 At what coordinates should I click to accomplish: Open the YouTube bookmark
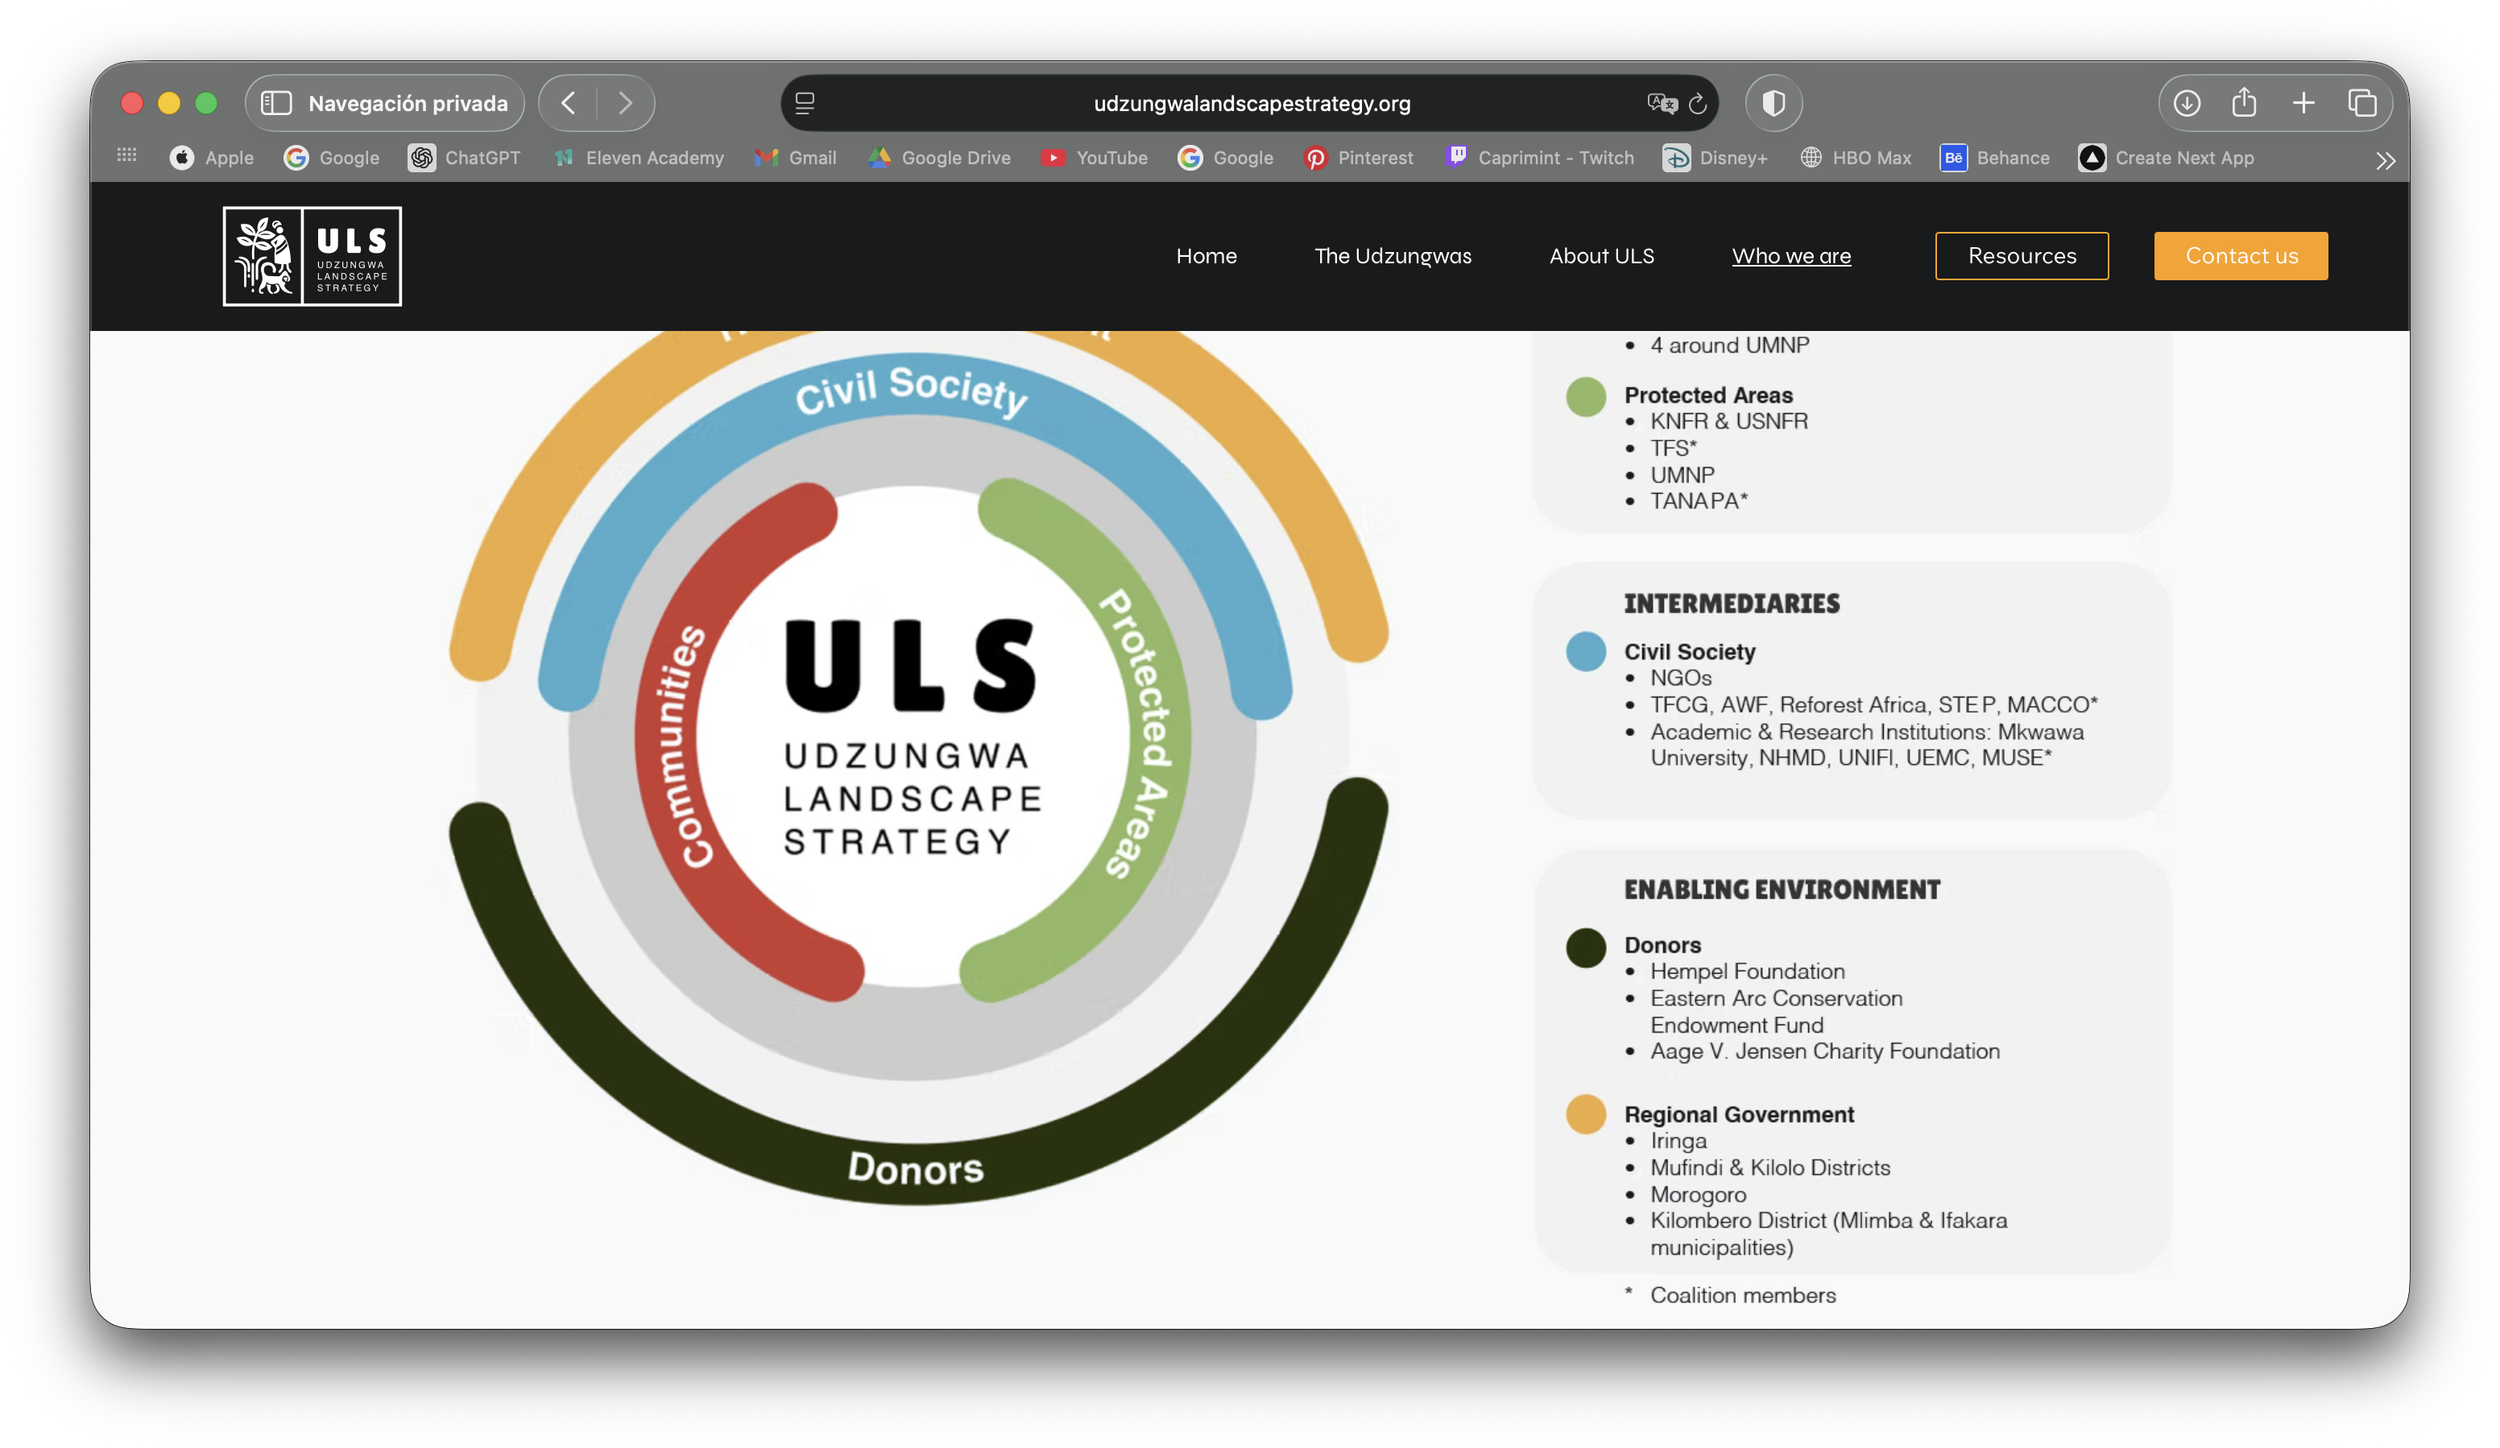pyautogui.click(x=1094, y=158)
